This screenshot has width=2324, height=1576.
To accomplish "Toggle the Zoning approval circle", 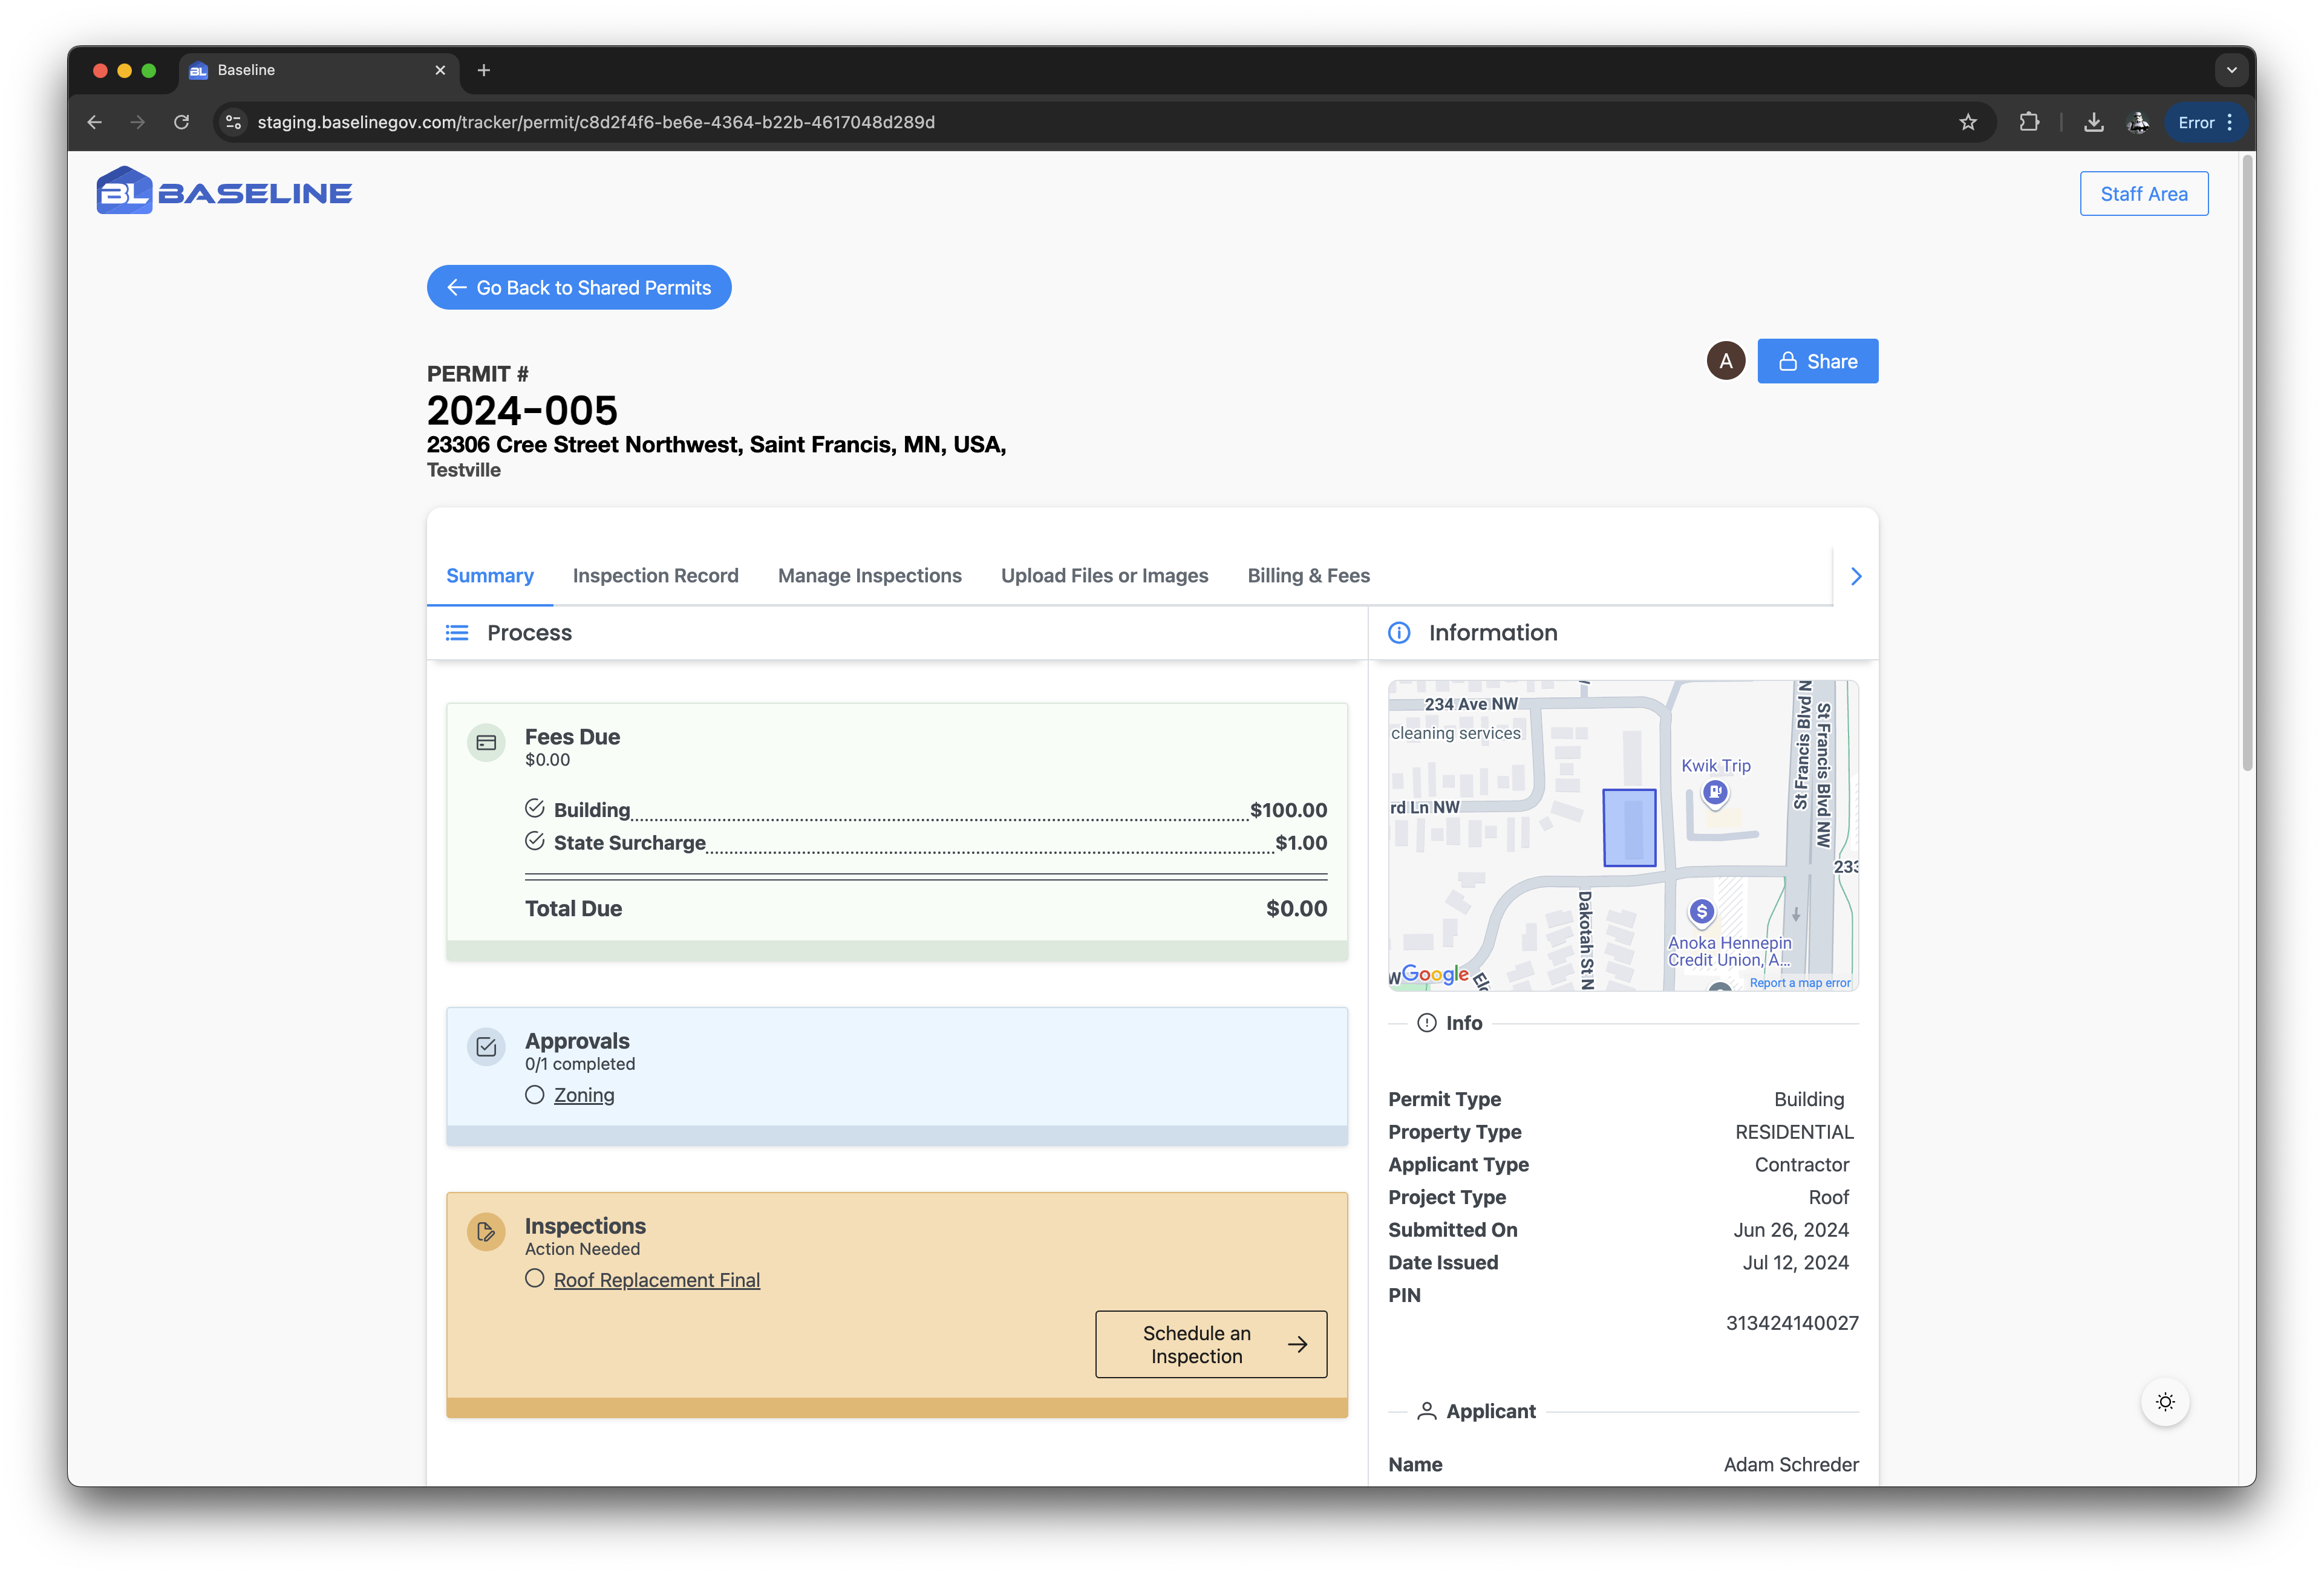I will (x=535, y=1095).
